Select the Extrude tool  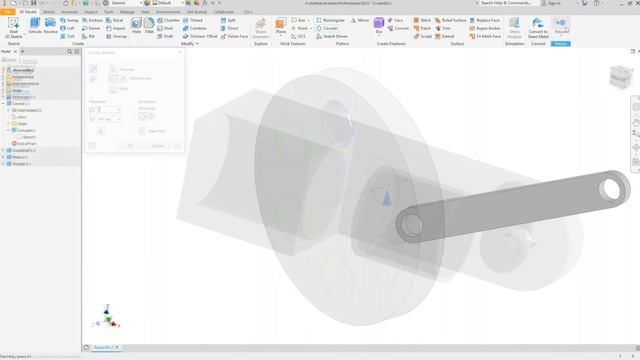35,26
